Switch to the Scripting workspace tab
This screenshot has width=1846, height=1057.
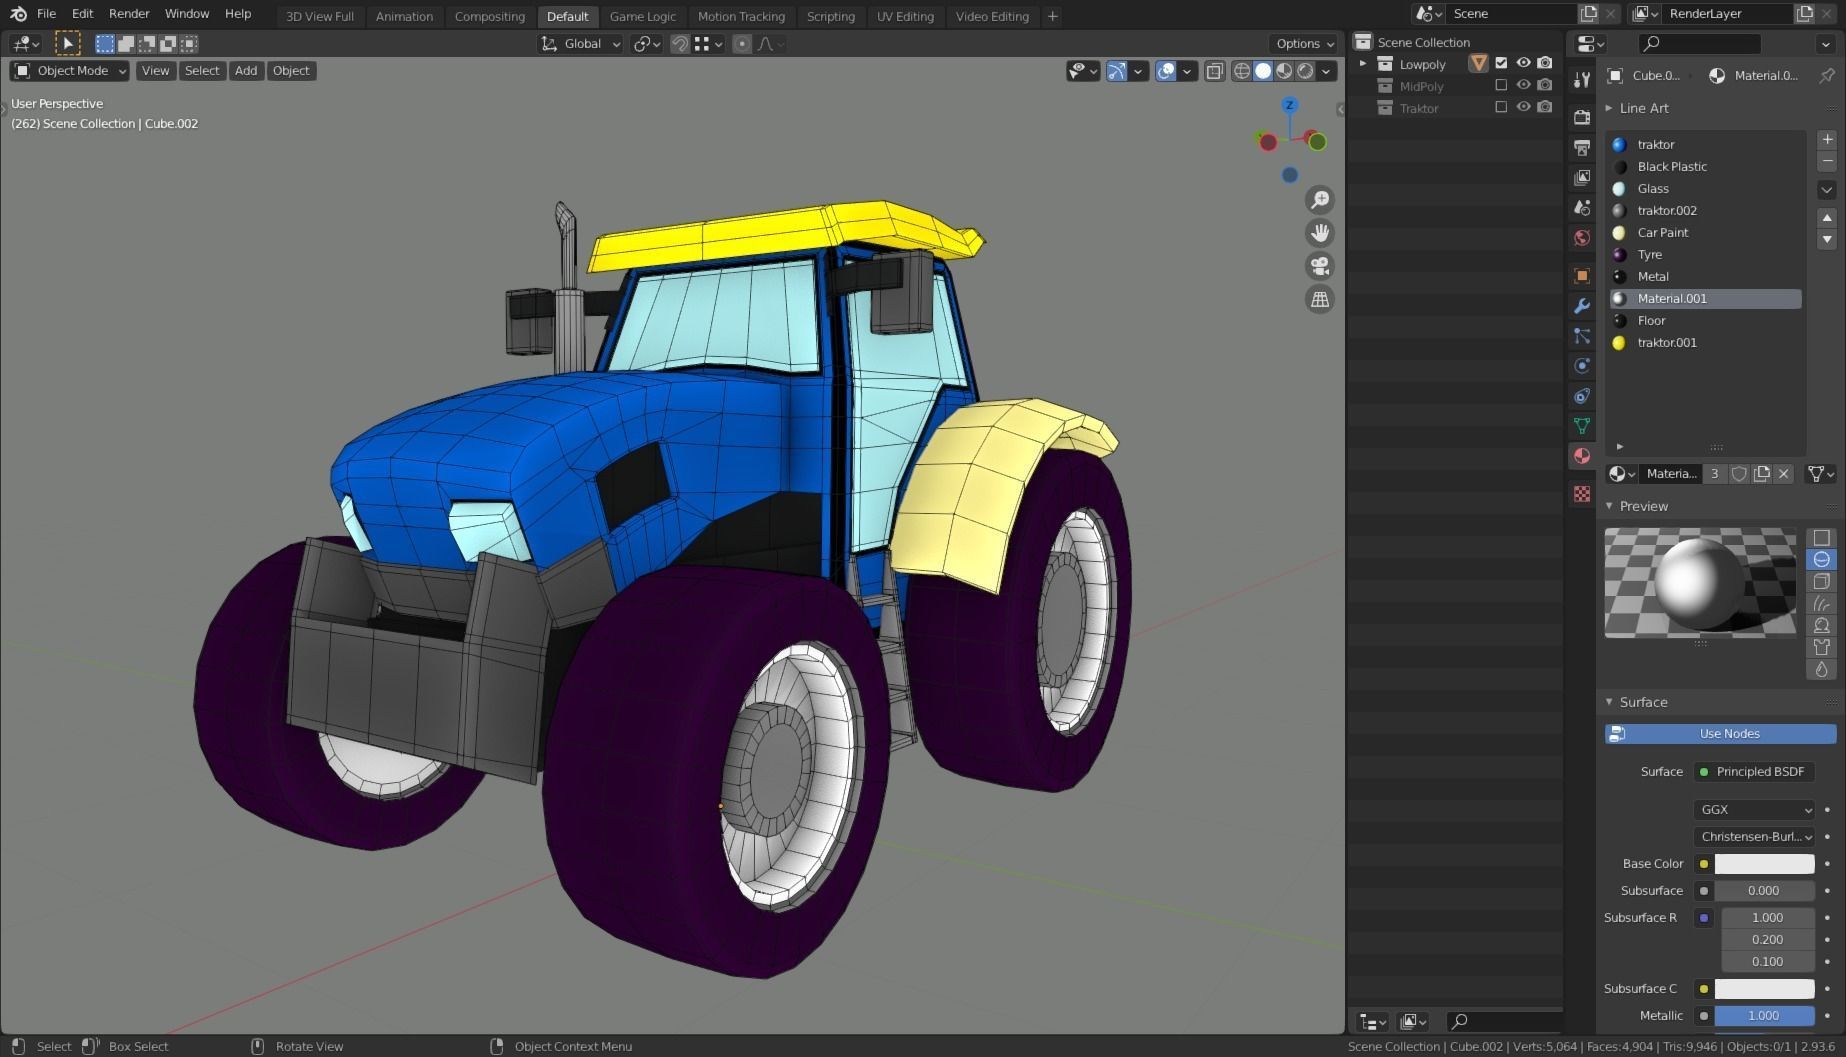click(x=830, y=16)
